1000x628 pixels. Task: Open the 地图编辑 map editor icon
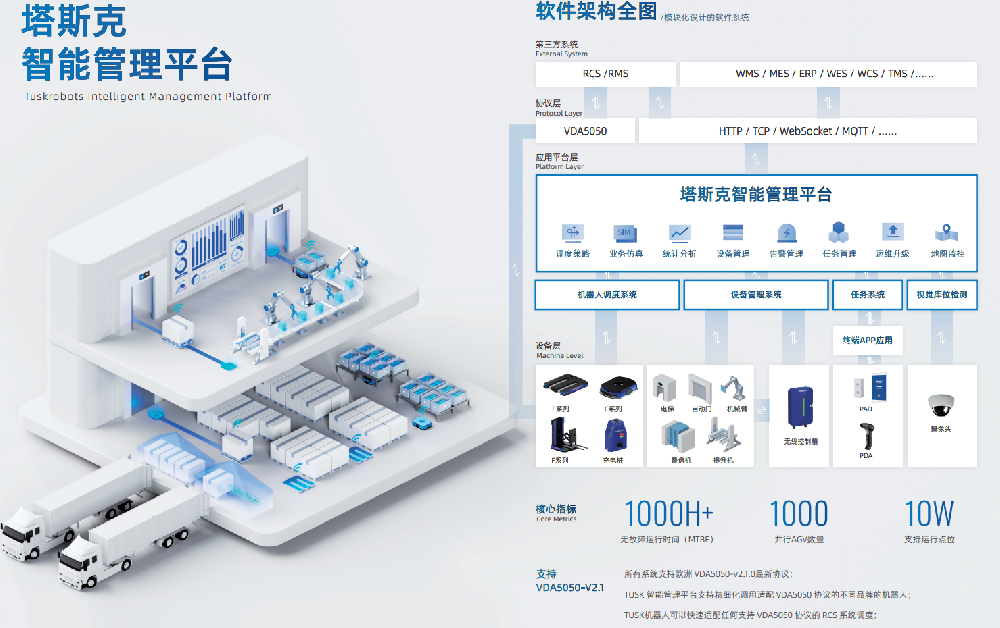click(946, 232)
